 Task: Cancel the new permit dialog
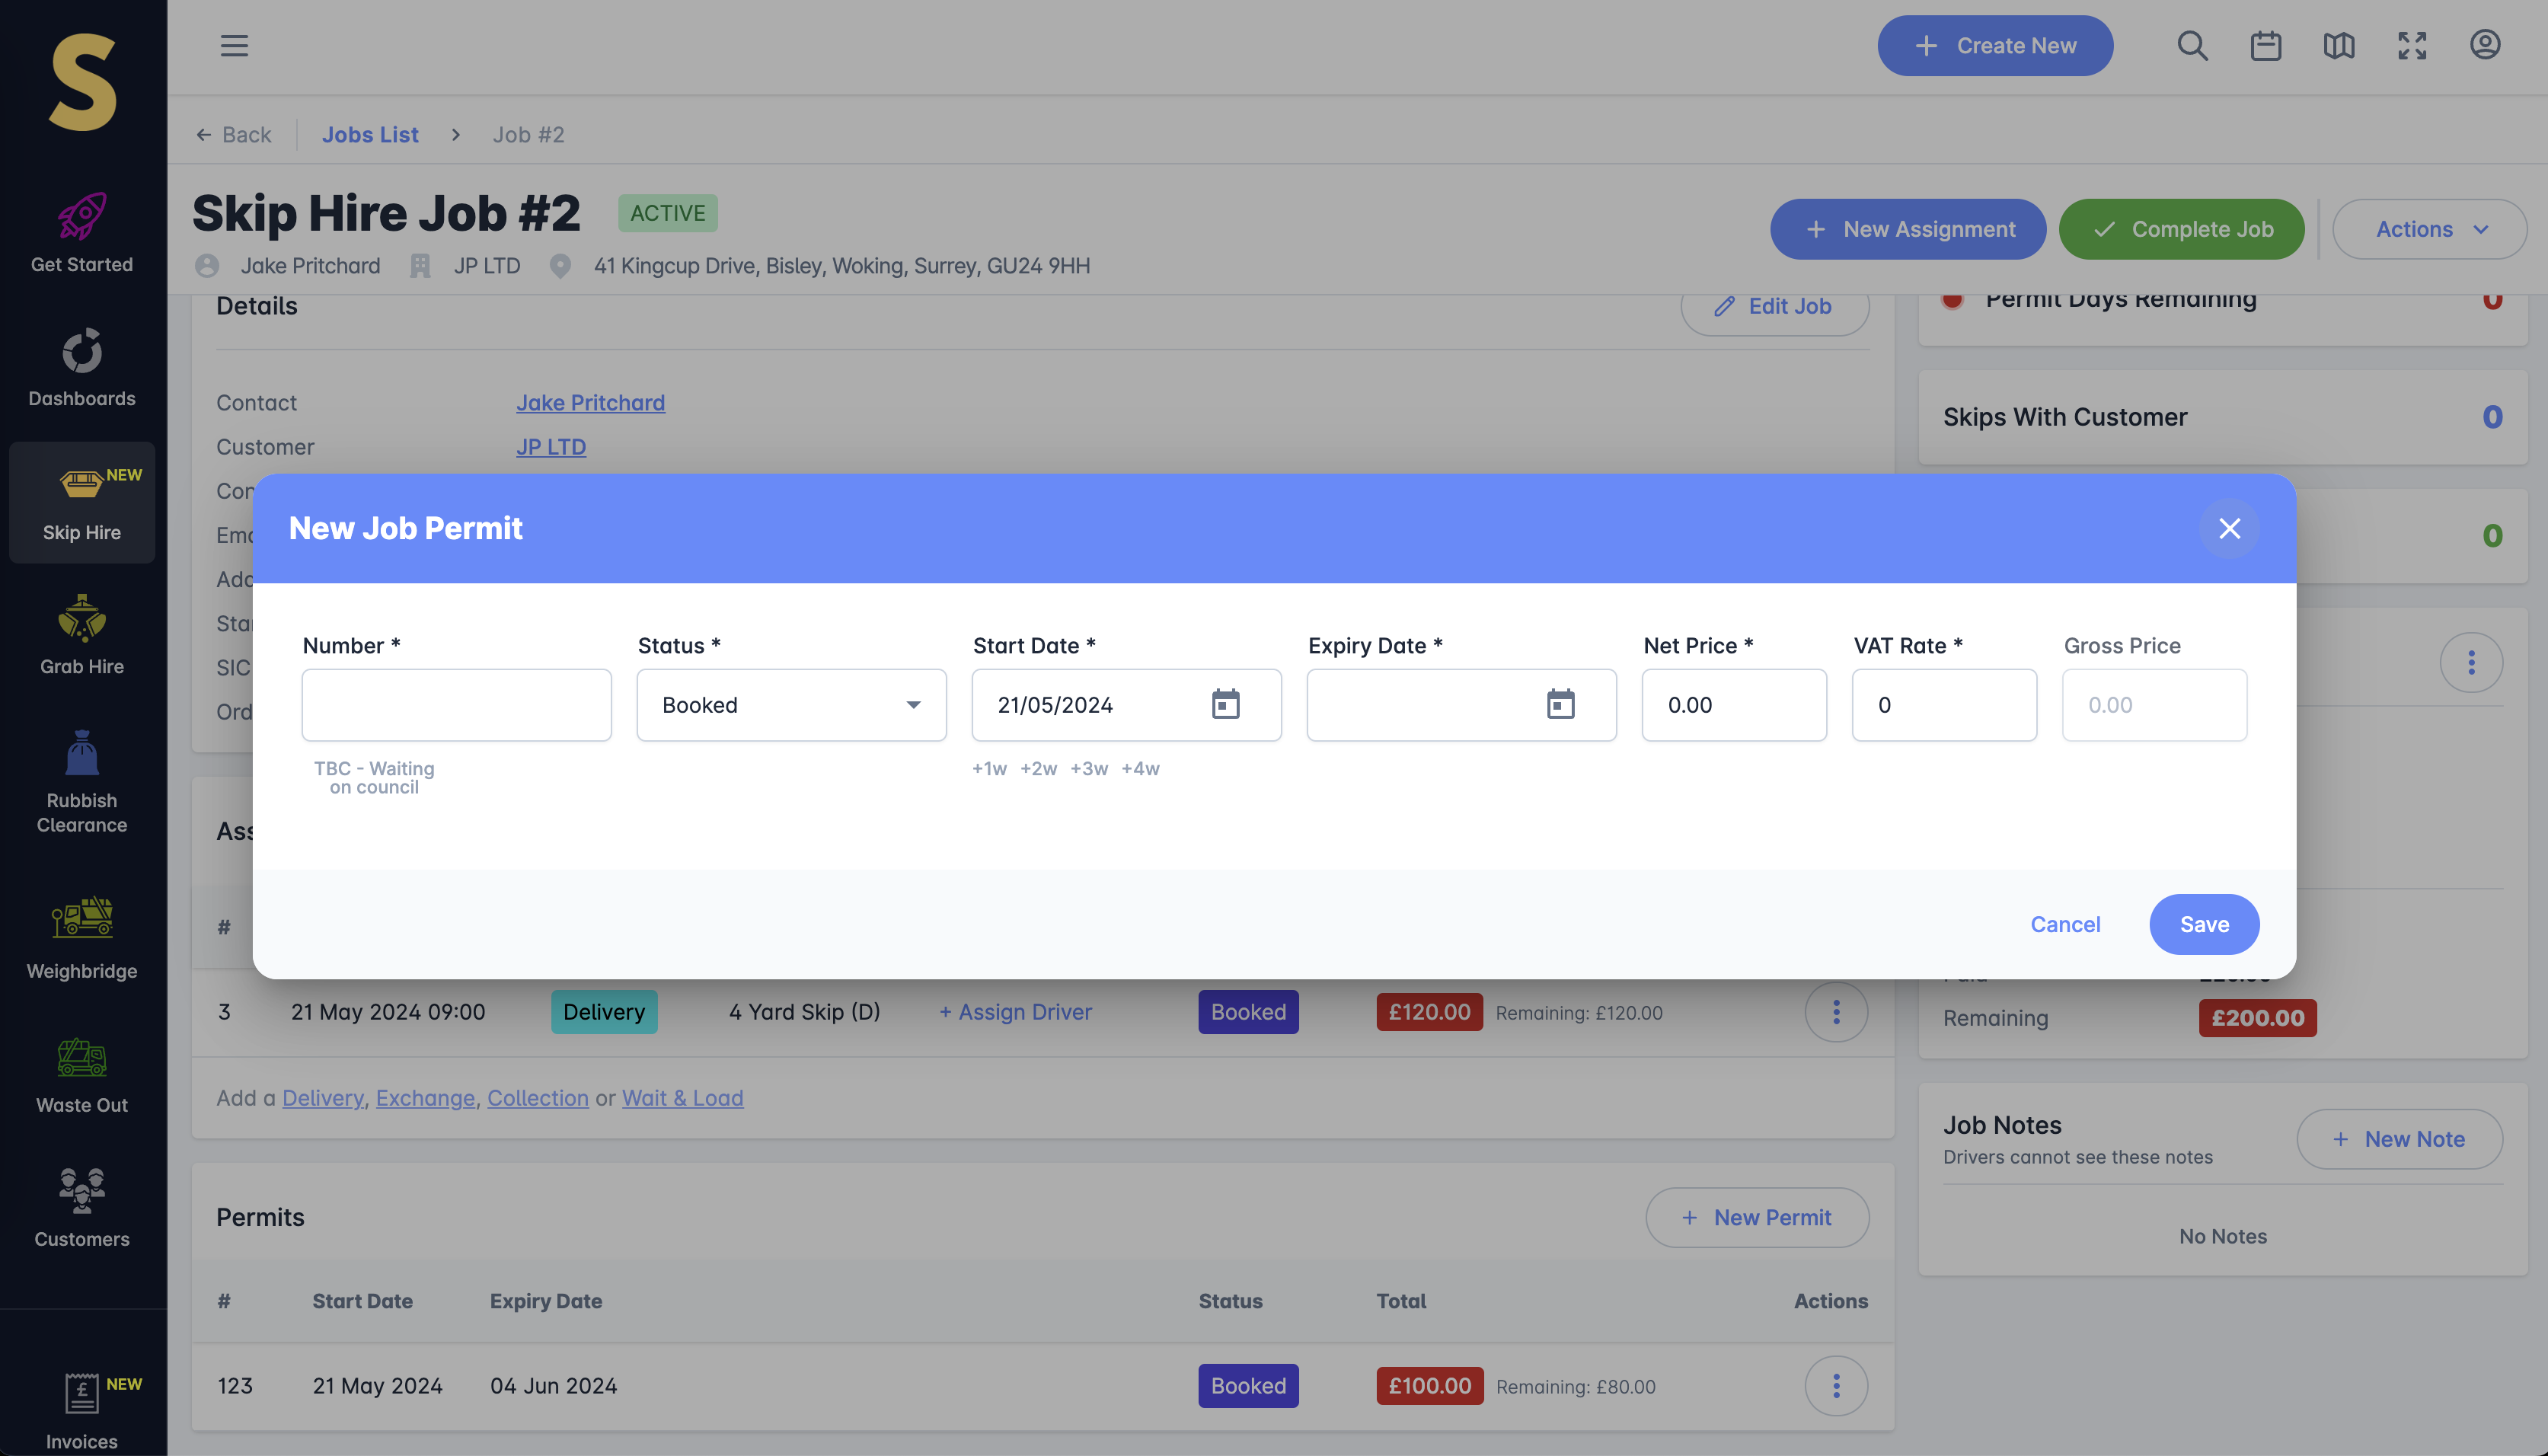(2064, 924)
